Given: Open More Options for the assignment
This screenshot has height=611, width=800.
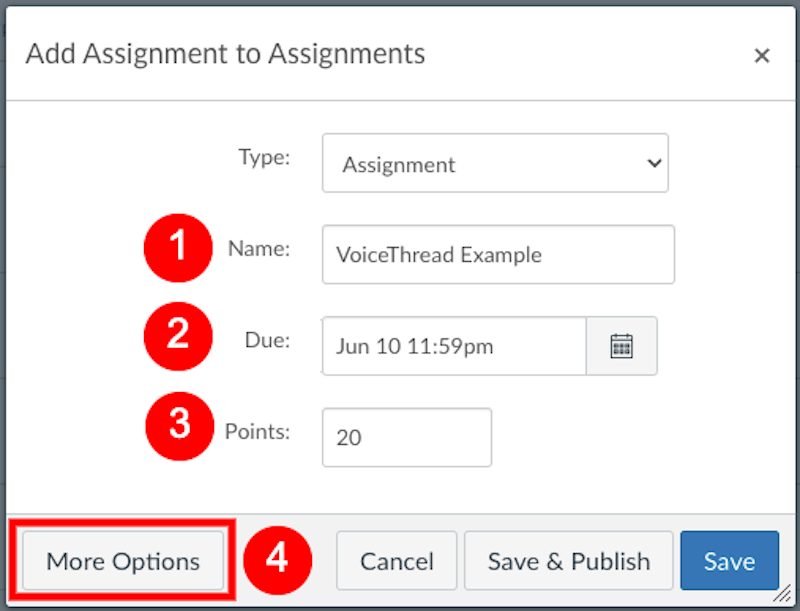Looking at the screenshot, I should click(x=123, y=561).
